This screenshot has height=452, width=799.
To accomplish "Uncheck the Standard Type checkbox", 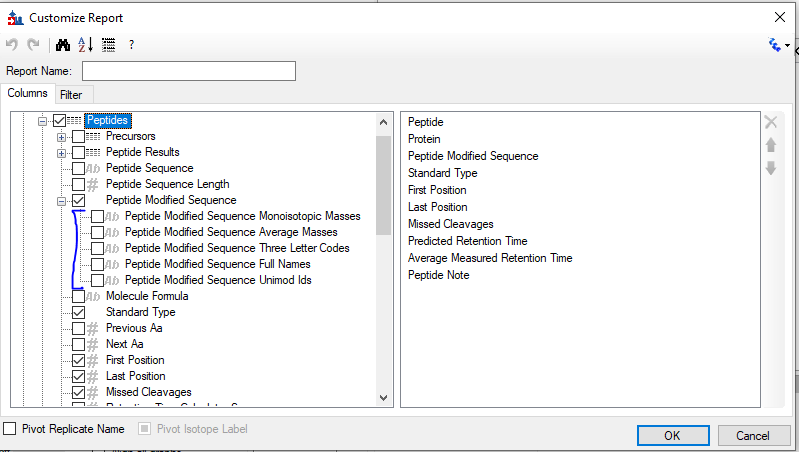I will pyautogui.click(x=79, y=312).
